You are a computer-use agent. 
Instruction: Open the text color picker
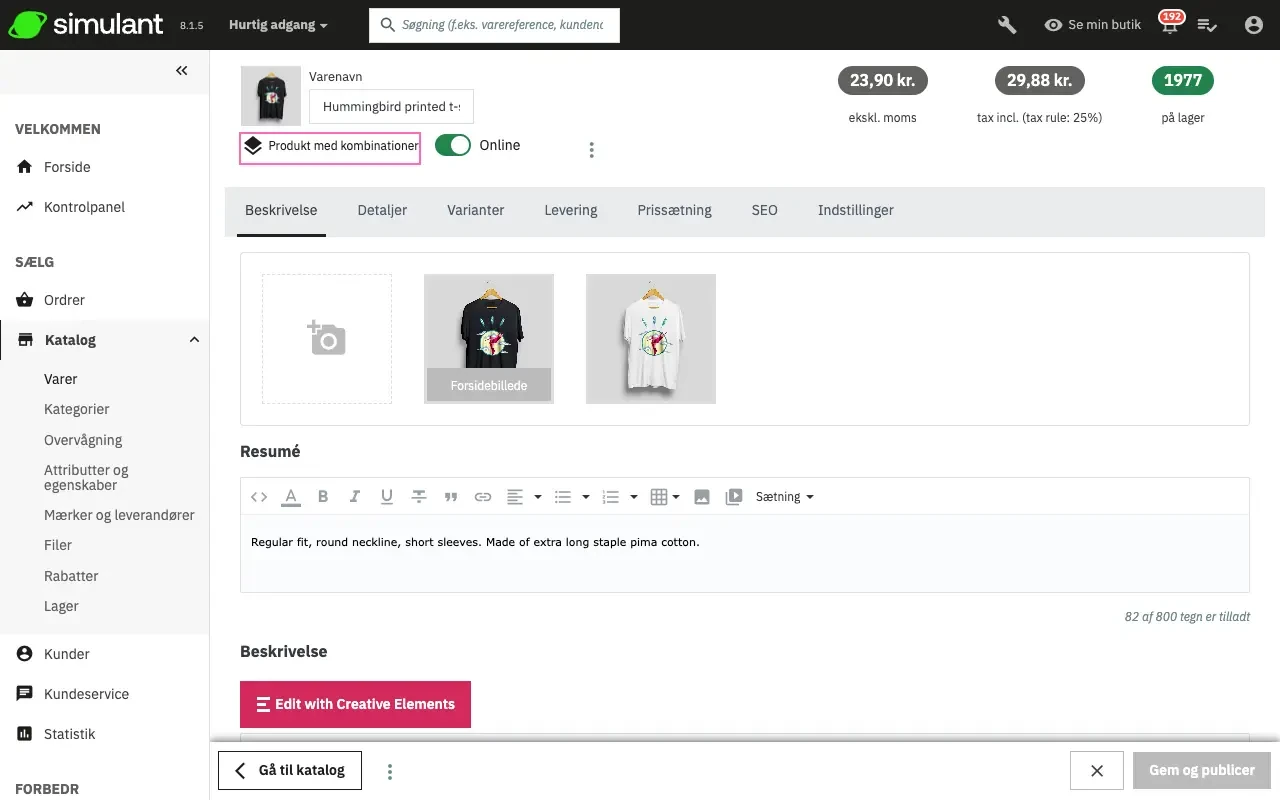pos(291,497)
